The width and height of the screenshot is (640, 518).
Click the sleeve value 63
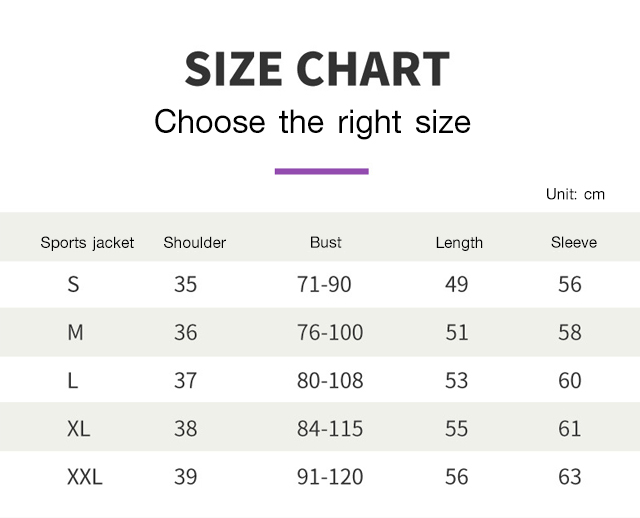pyautogui.click(x=570, y=477)
